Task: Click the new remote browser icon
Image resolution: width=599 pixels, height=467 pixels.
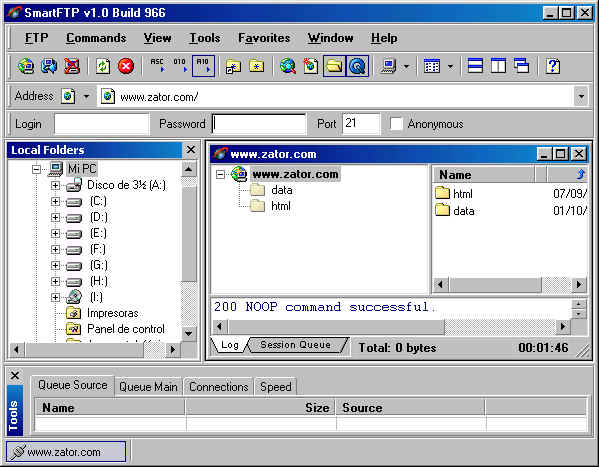Action: (311, 66)
